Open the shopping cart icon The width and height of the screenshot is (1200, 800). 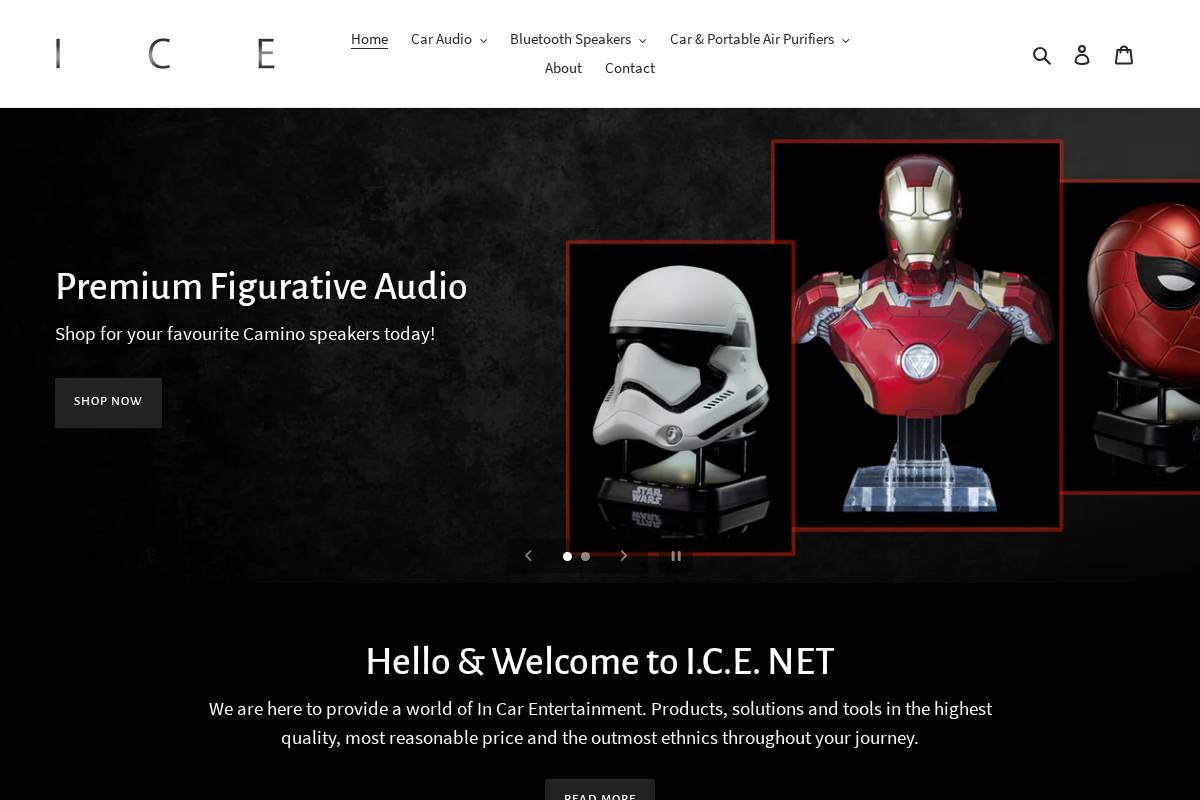[1124, 55]
